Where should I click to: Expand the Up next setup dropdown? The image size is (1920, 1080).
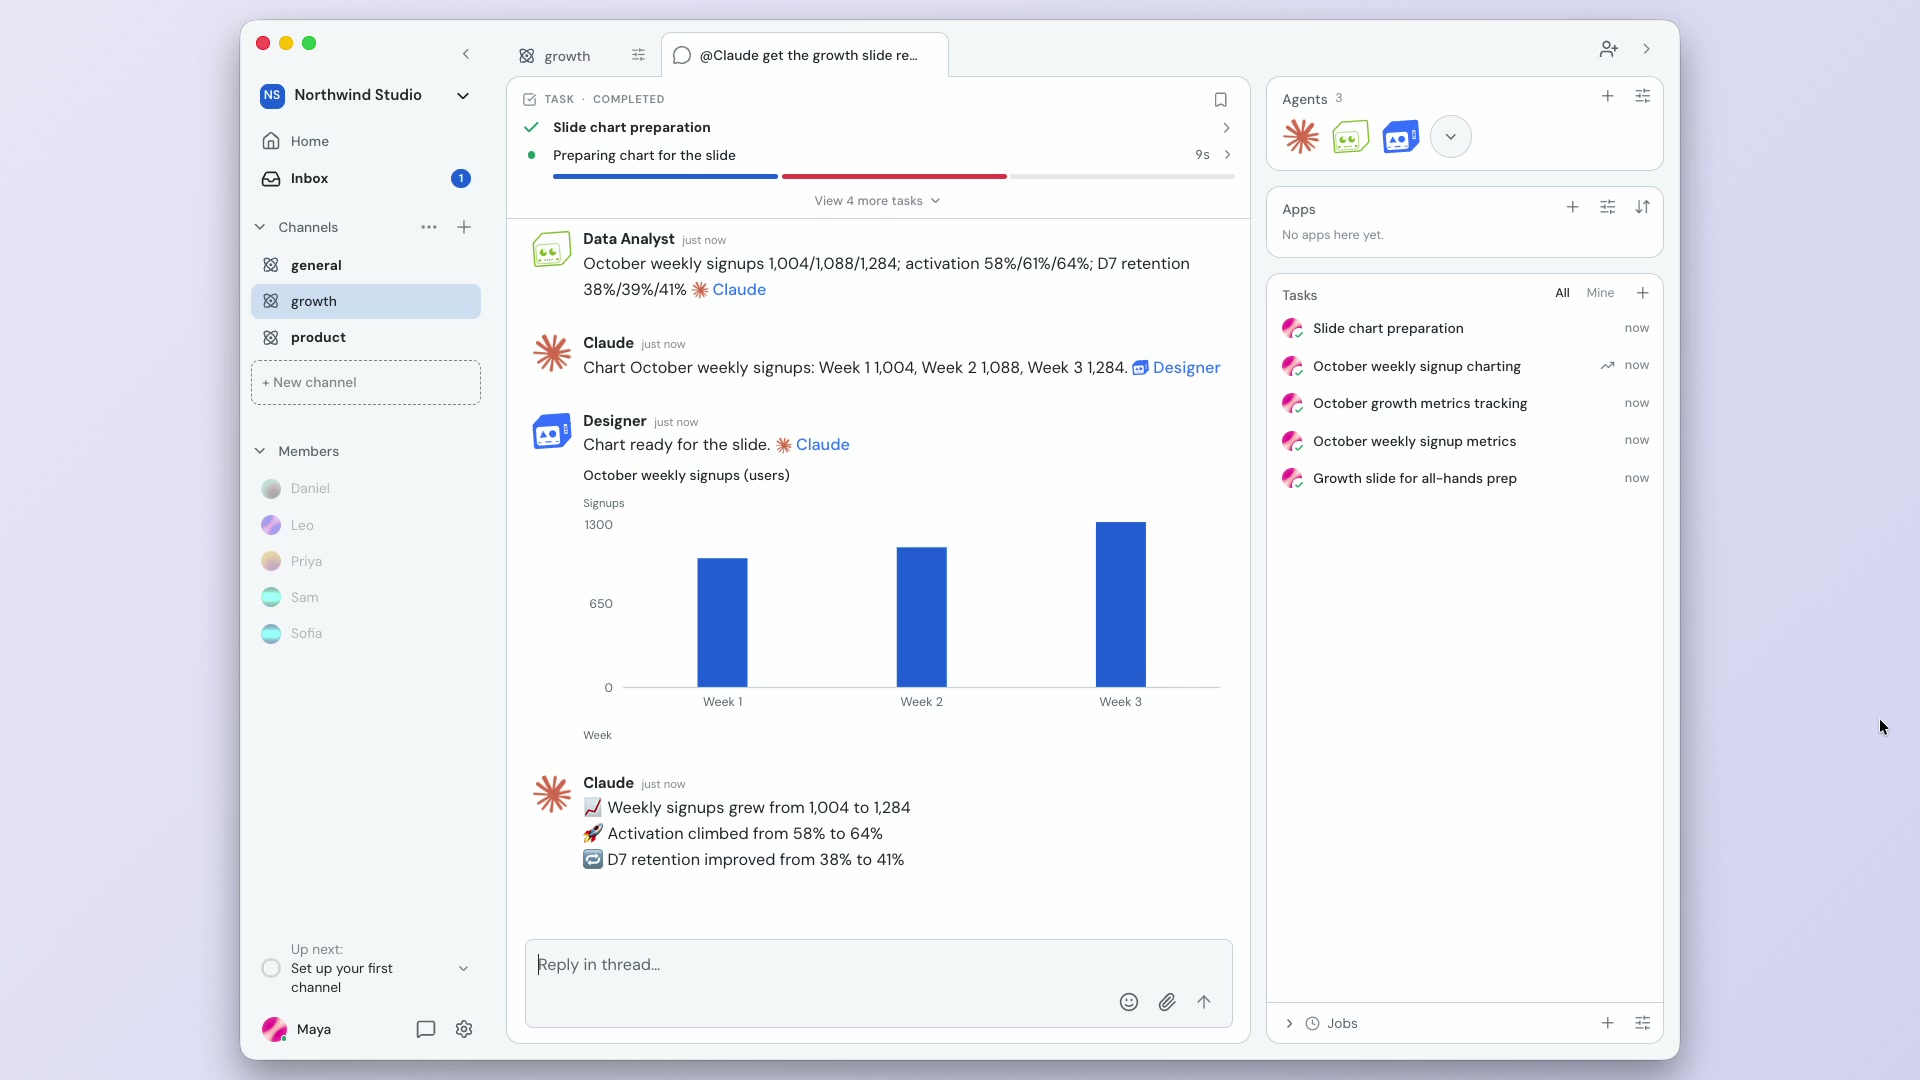(x=463, y=968)
